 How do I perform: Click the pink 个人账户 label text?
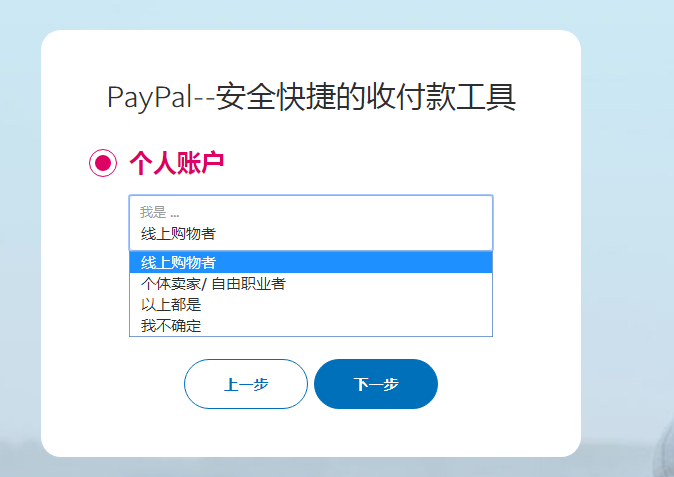tap(177, 163)
